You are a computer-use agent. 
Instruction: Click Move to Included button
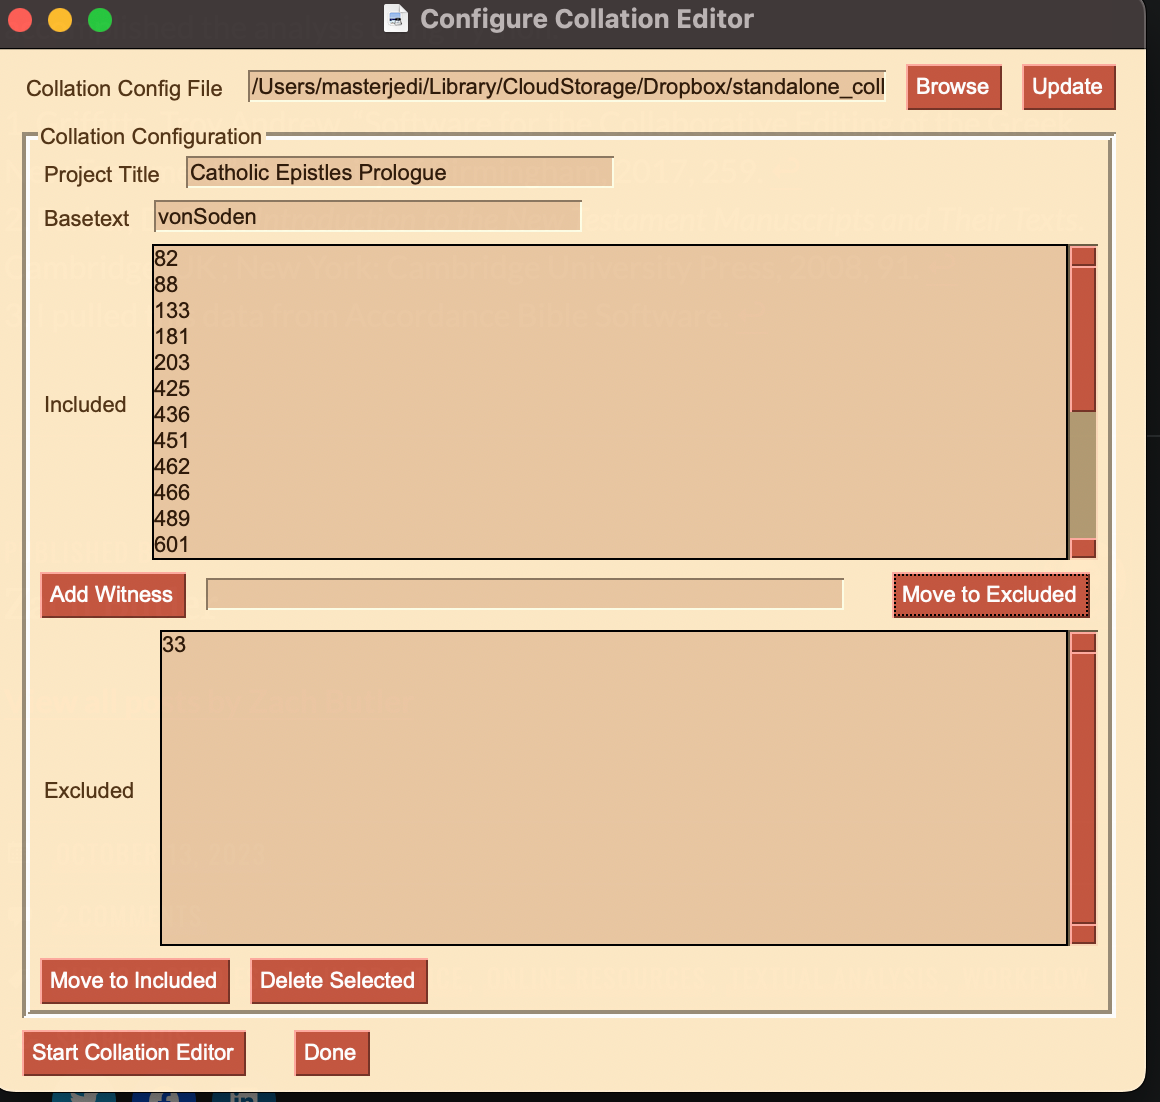coord(134,981)
